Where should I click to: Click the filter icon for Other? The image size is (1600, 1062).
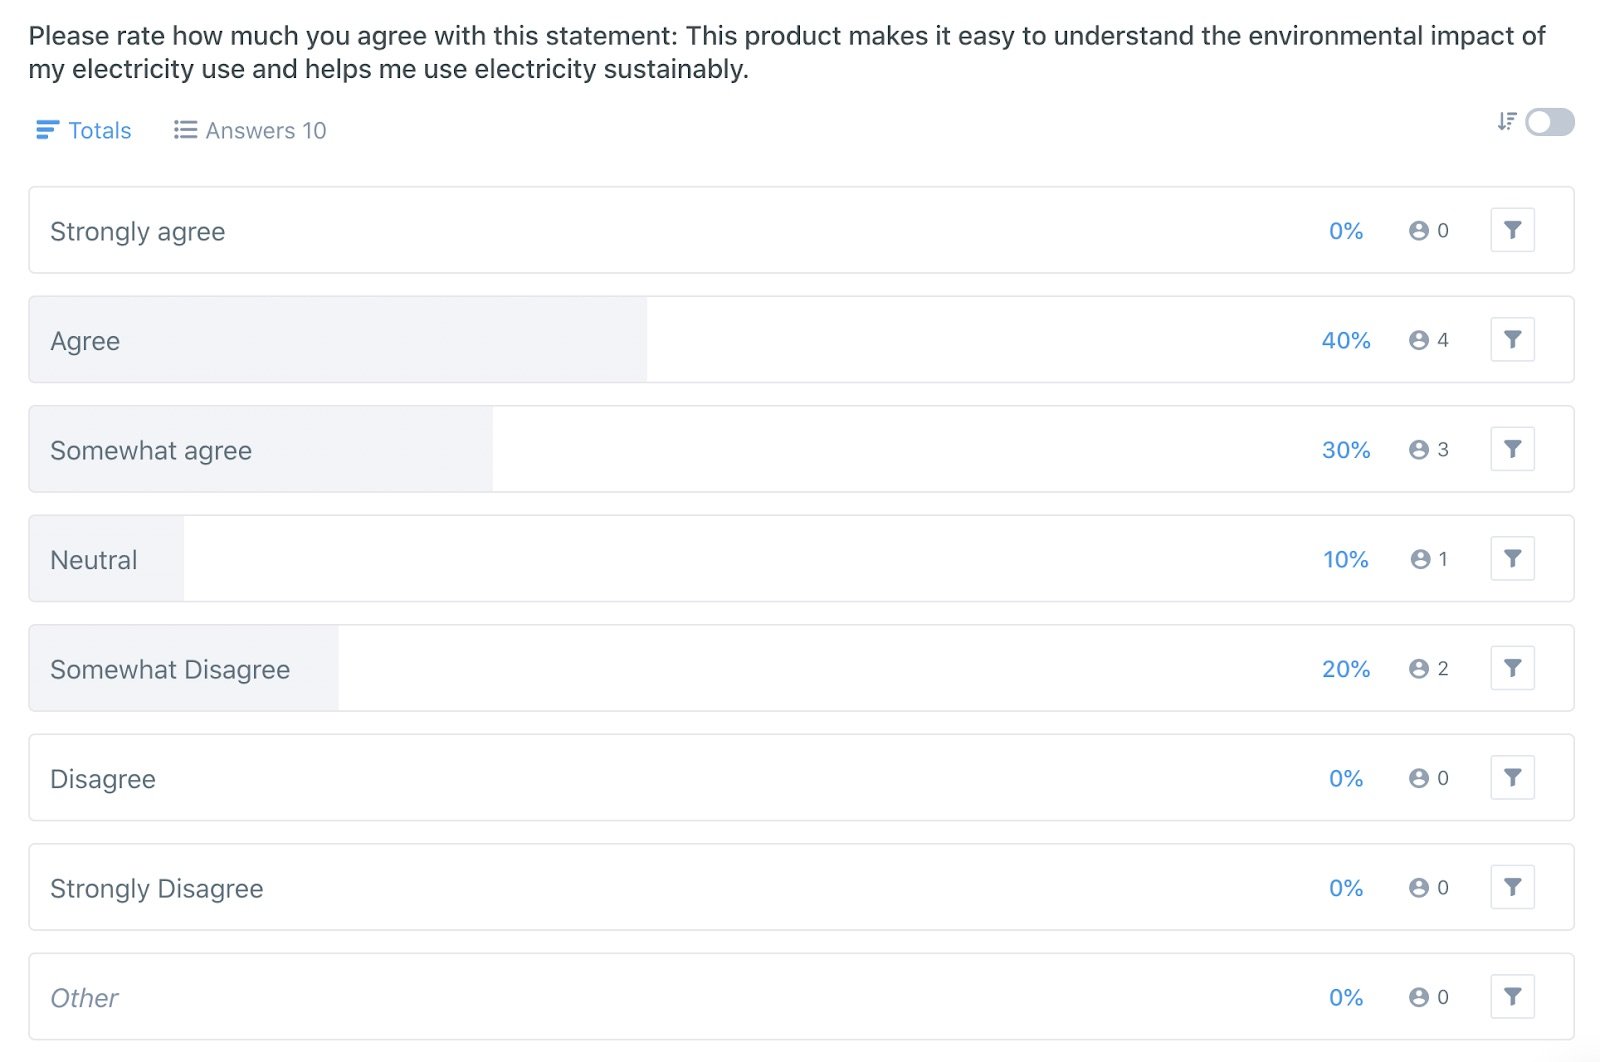pyautogui.click(x=1512, y=997)
